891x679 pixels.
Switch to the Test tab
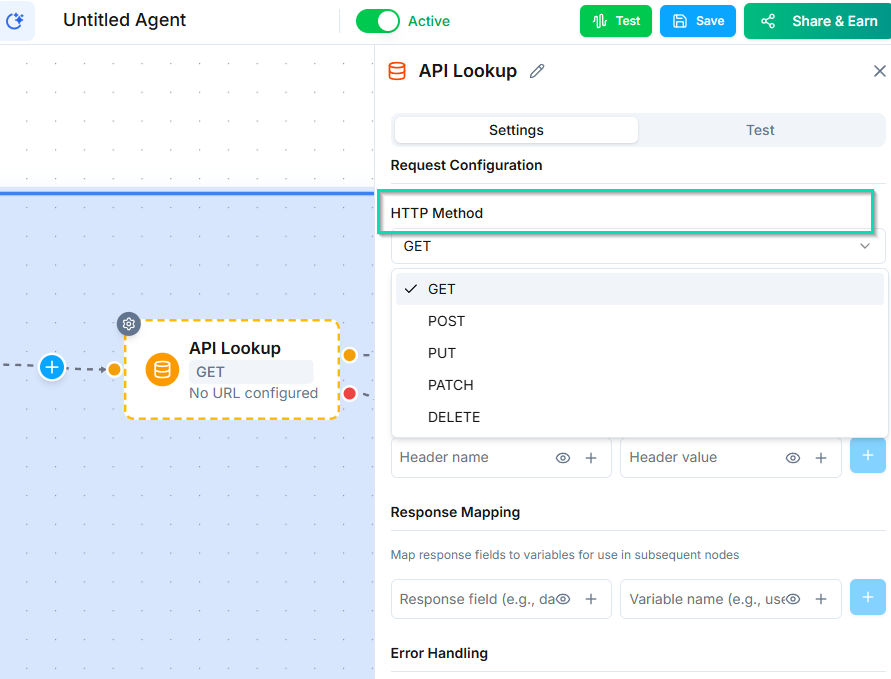coord(760,130)
